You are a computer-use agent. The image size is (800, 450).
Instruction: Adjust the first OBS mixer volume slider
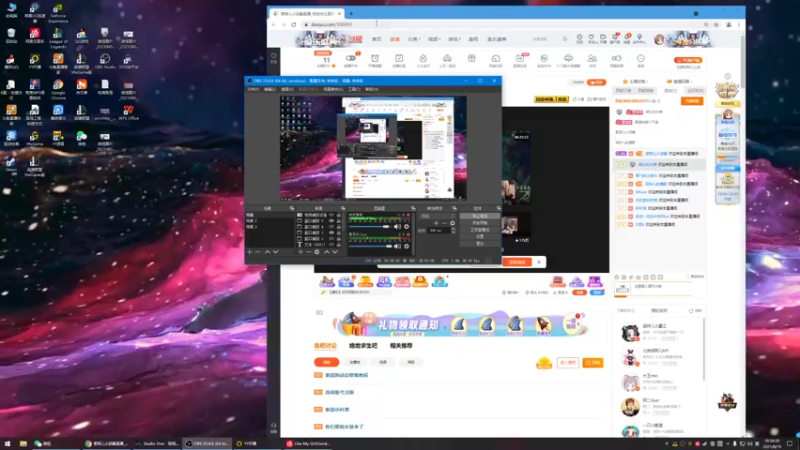[x=370, y=227]
